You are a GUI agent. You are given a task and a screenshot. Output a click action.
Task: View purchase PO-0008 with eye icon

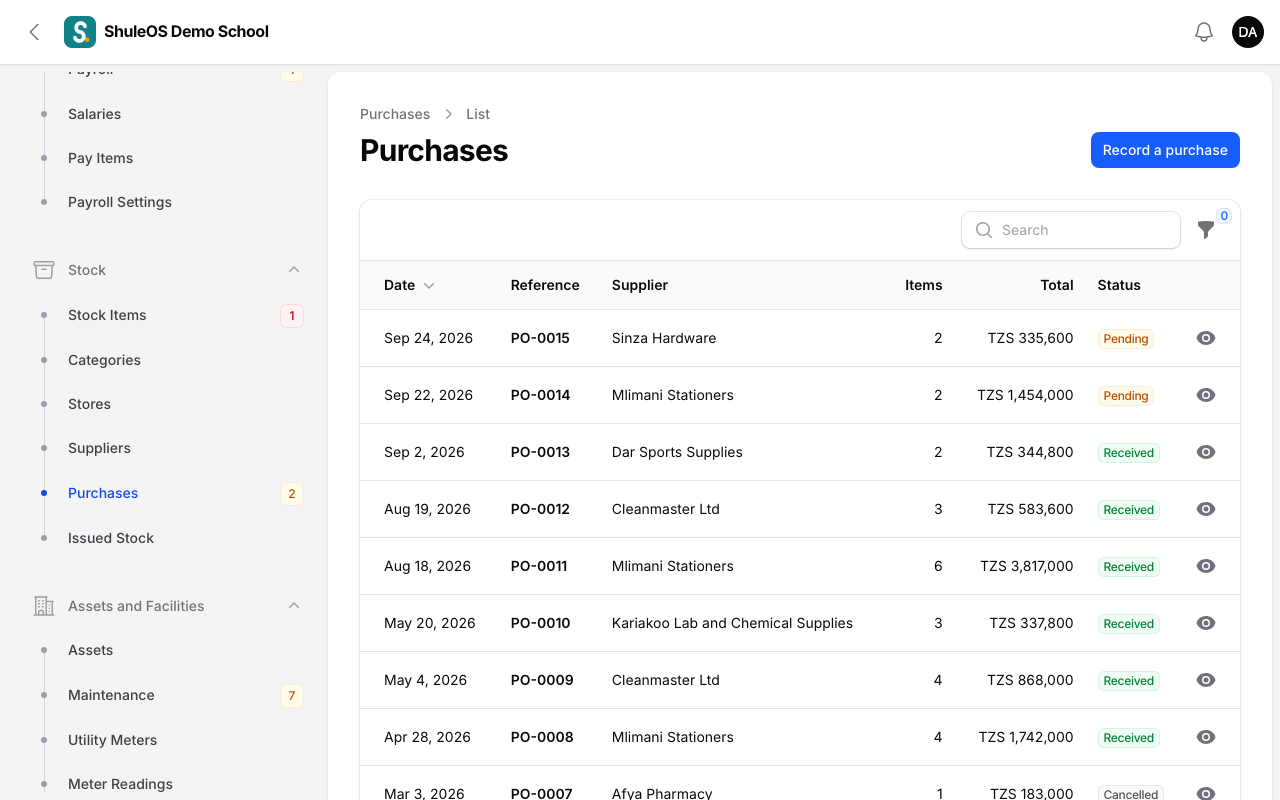(1206, 737)
